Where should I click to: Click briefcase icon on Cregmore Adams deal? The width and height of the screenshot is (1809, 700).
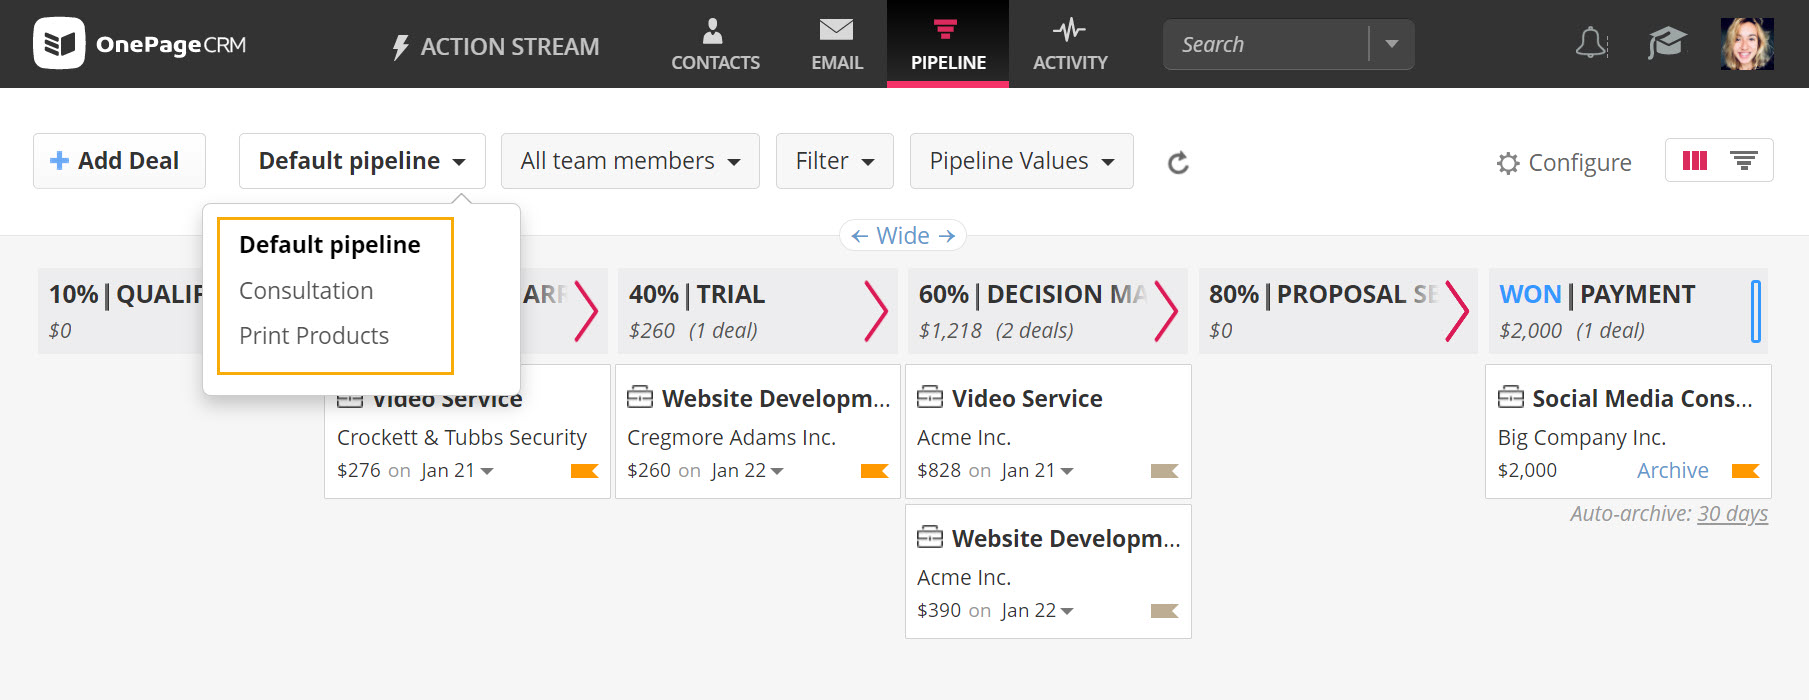[x=640, y=398]
